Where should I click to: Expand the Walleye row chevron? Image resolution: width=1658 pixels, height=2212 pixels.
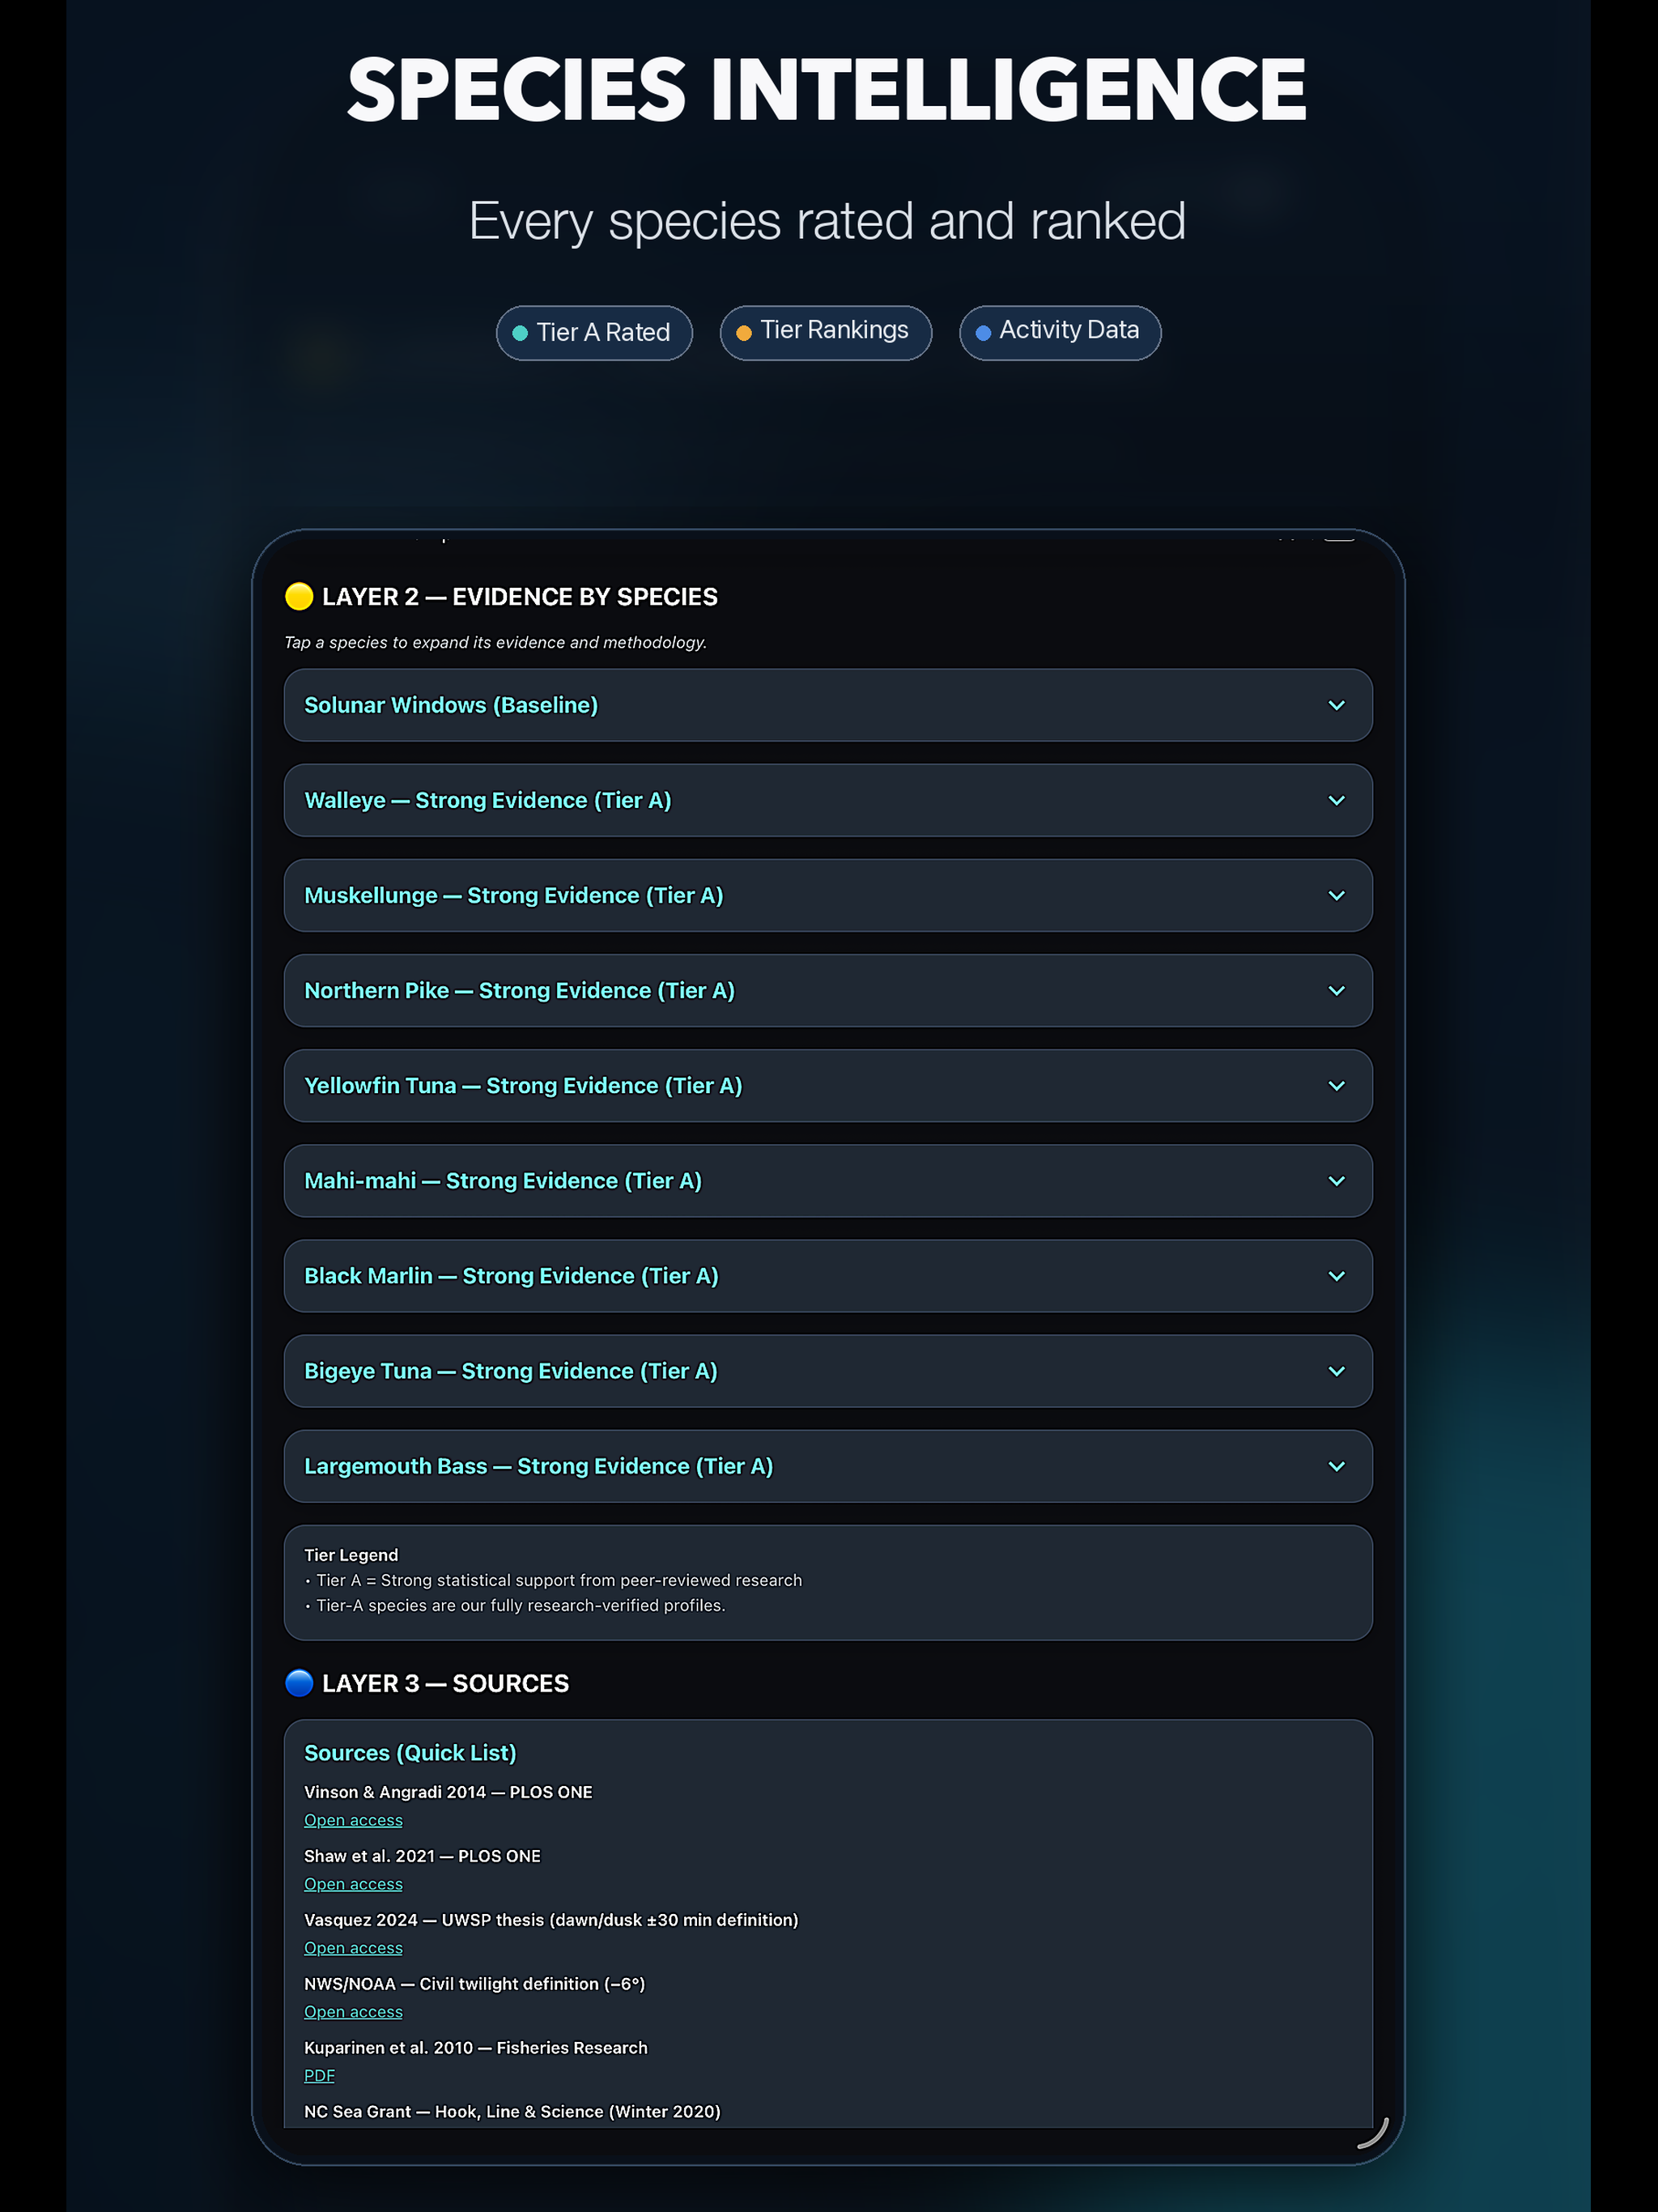[1336, 800]
